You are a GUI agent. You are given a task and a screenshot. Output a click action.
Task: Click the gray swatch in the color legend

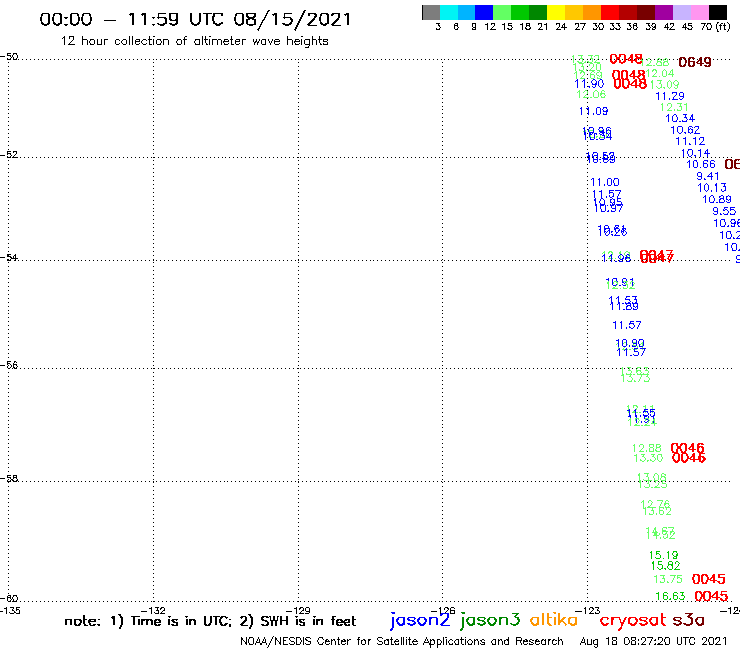click(x=431, y=12)
